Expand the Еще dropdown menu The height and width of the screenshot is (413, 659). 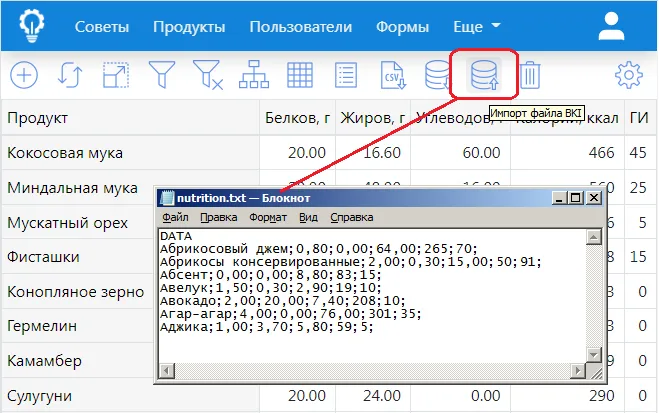coord(477,27)
